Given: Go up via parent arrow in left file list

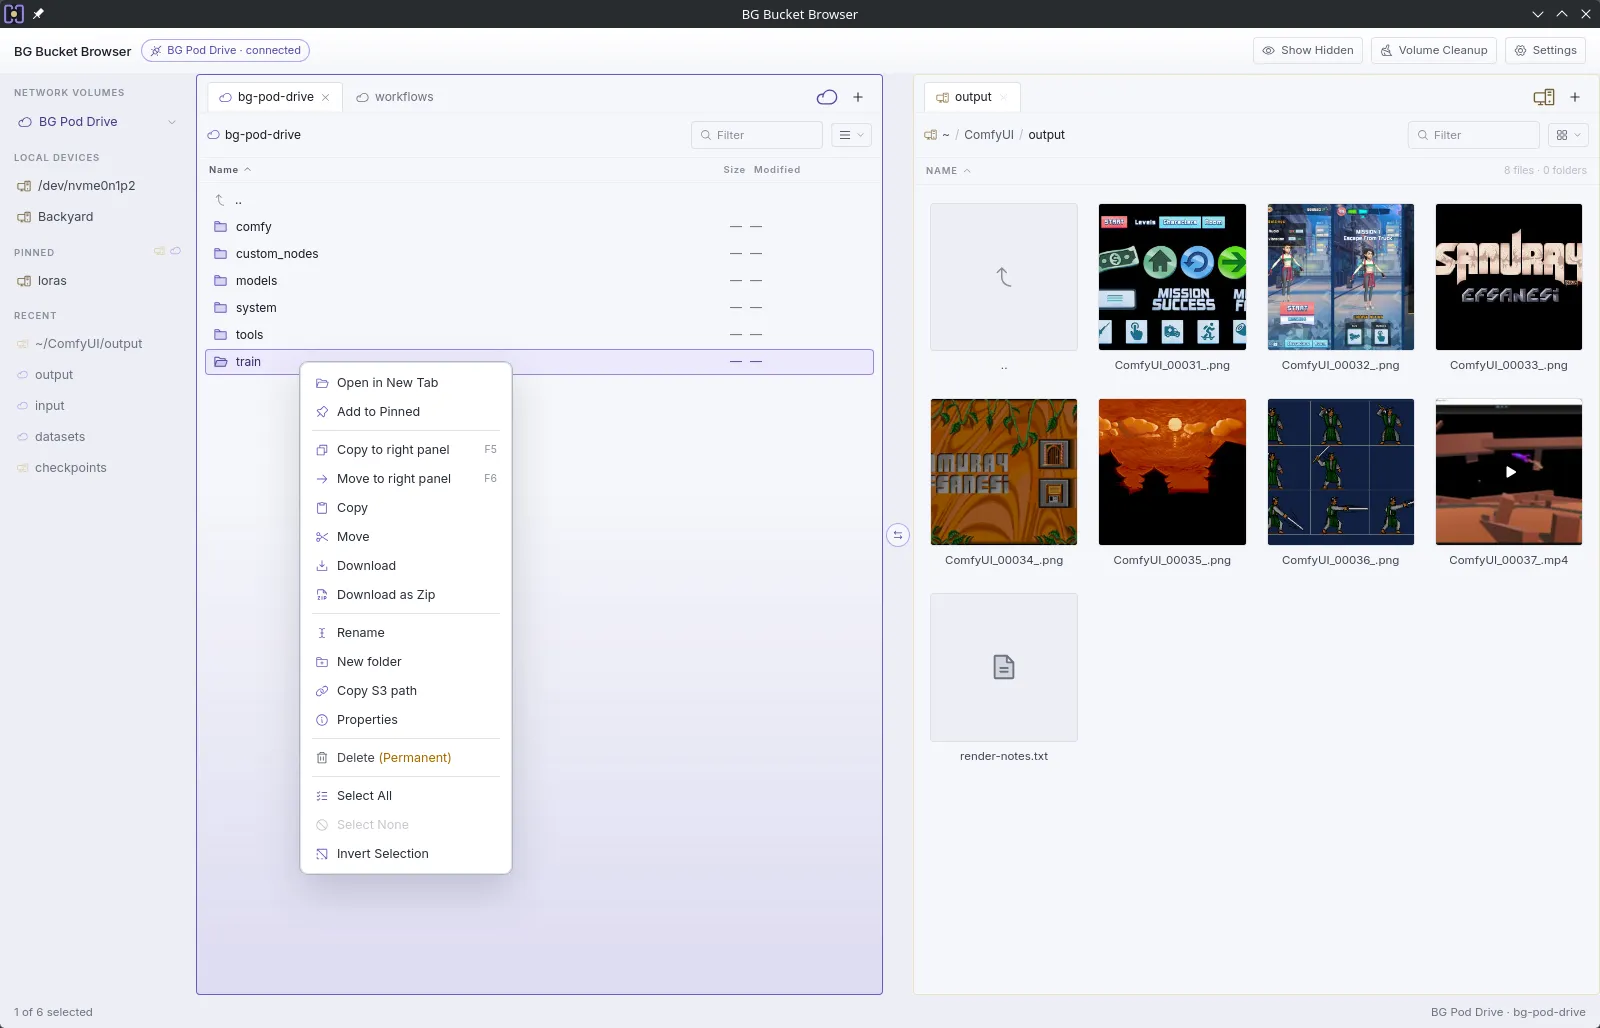Looking at the screenshot, I should tap(220, 200).
